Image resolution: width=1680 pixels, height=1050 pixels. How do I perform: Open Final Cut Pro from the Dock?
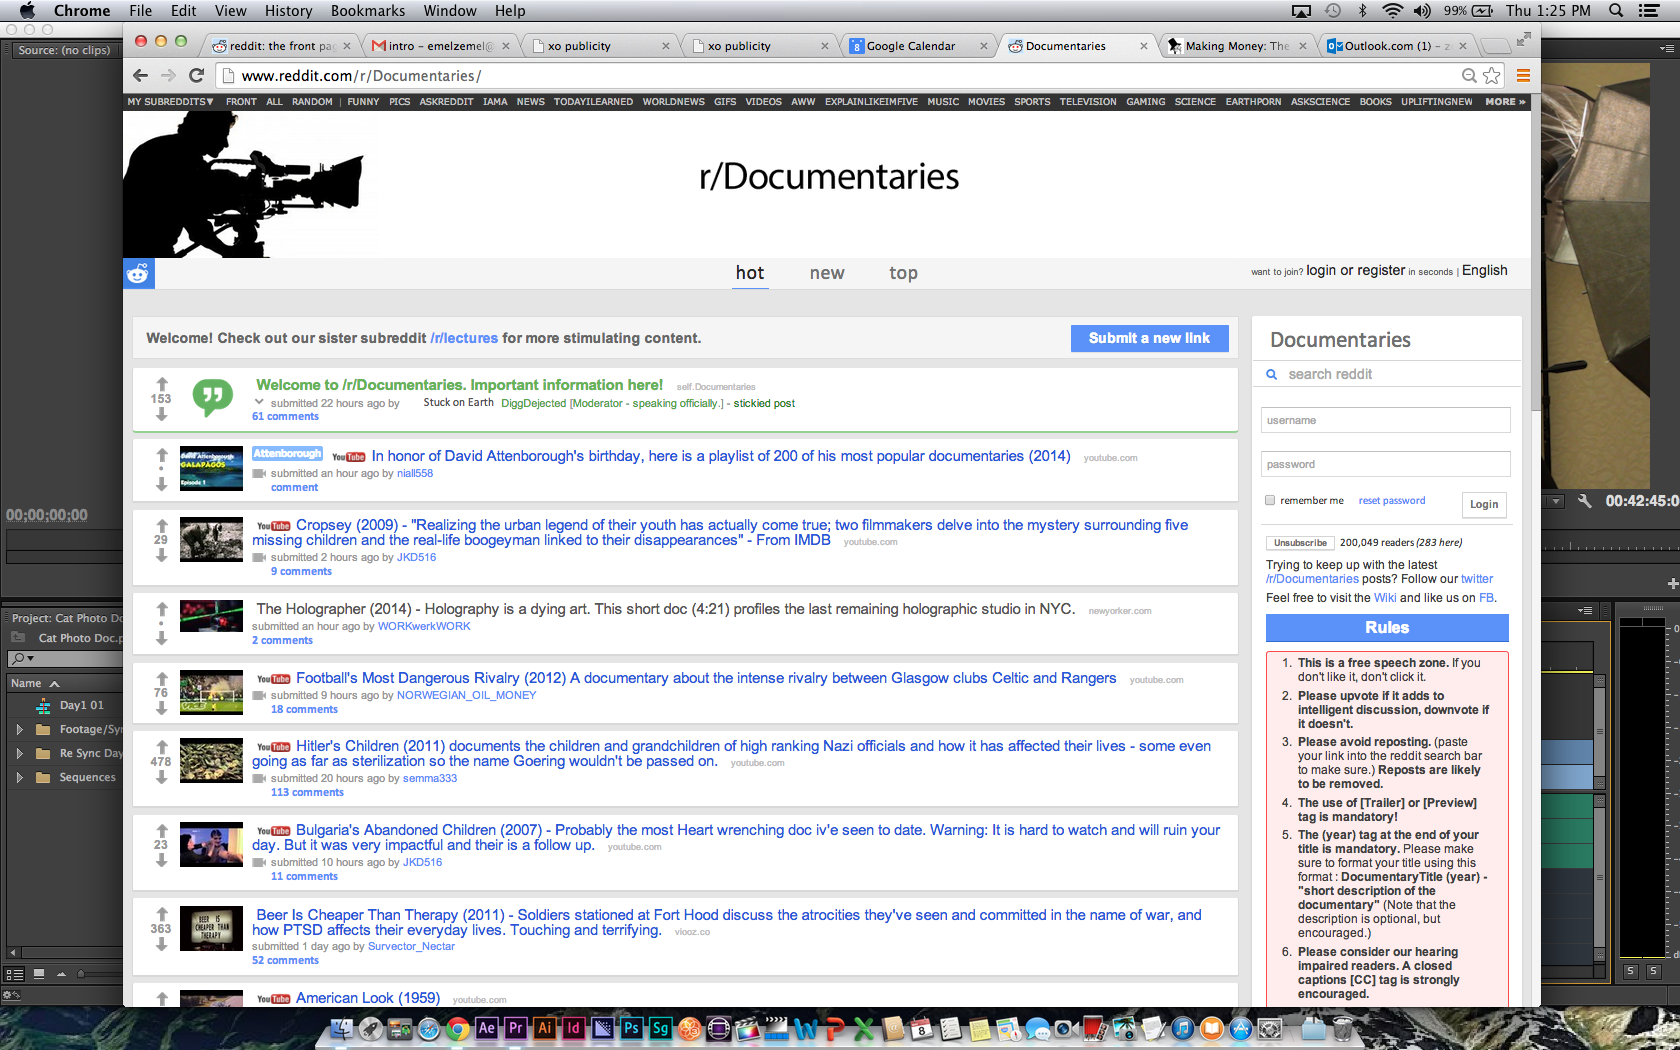[x=747, y=1027]
